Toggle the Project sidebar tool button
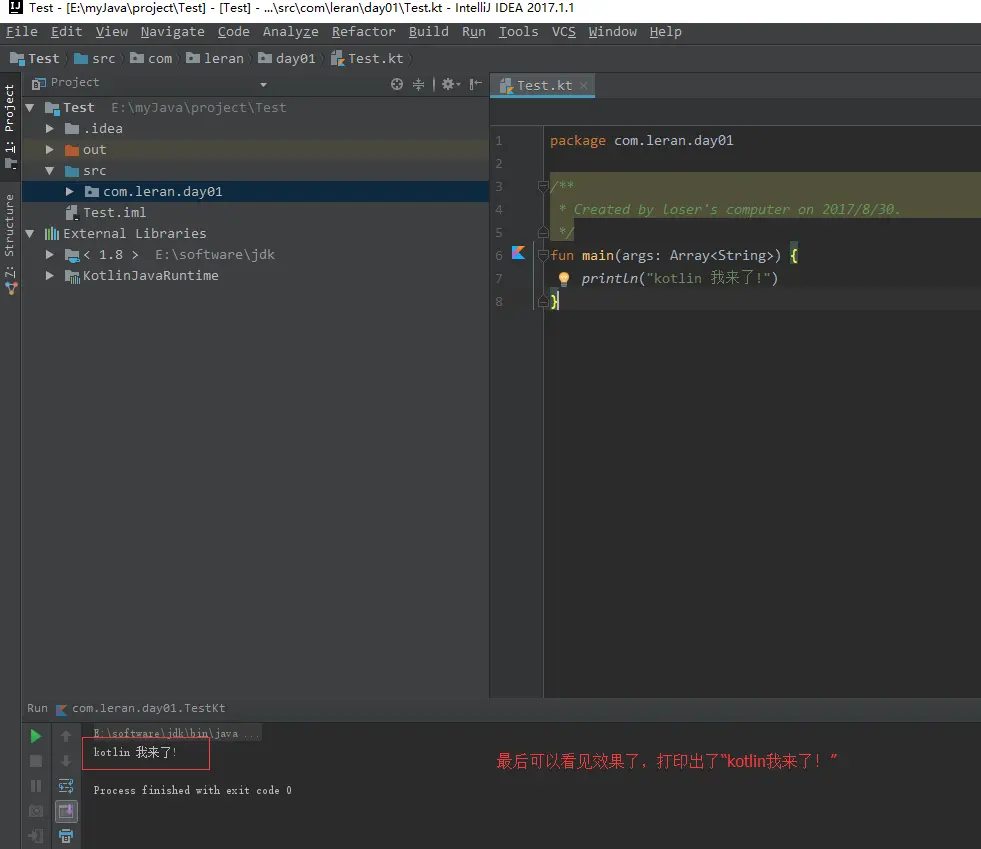The image size is (981, 849). [x=9, y=126]
